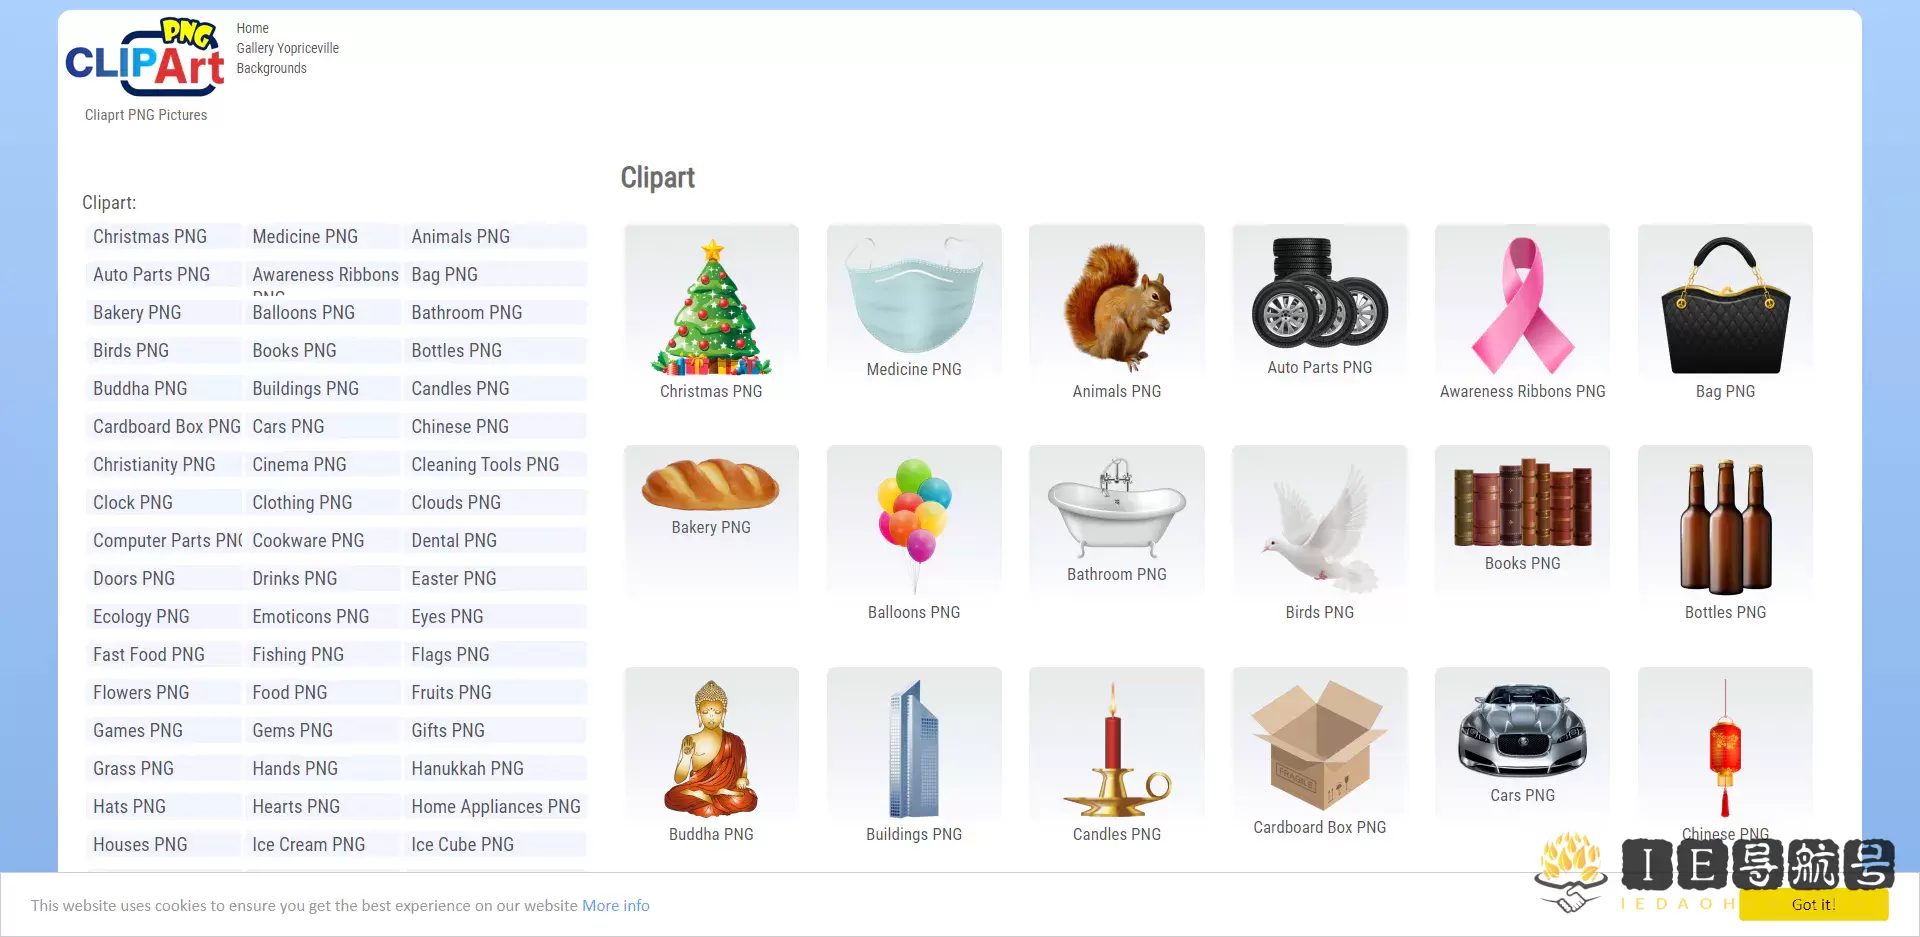This screenshot has height=937, width=1920.
Task: Go to the Home menu item
Action: (x=252, y=27)
